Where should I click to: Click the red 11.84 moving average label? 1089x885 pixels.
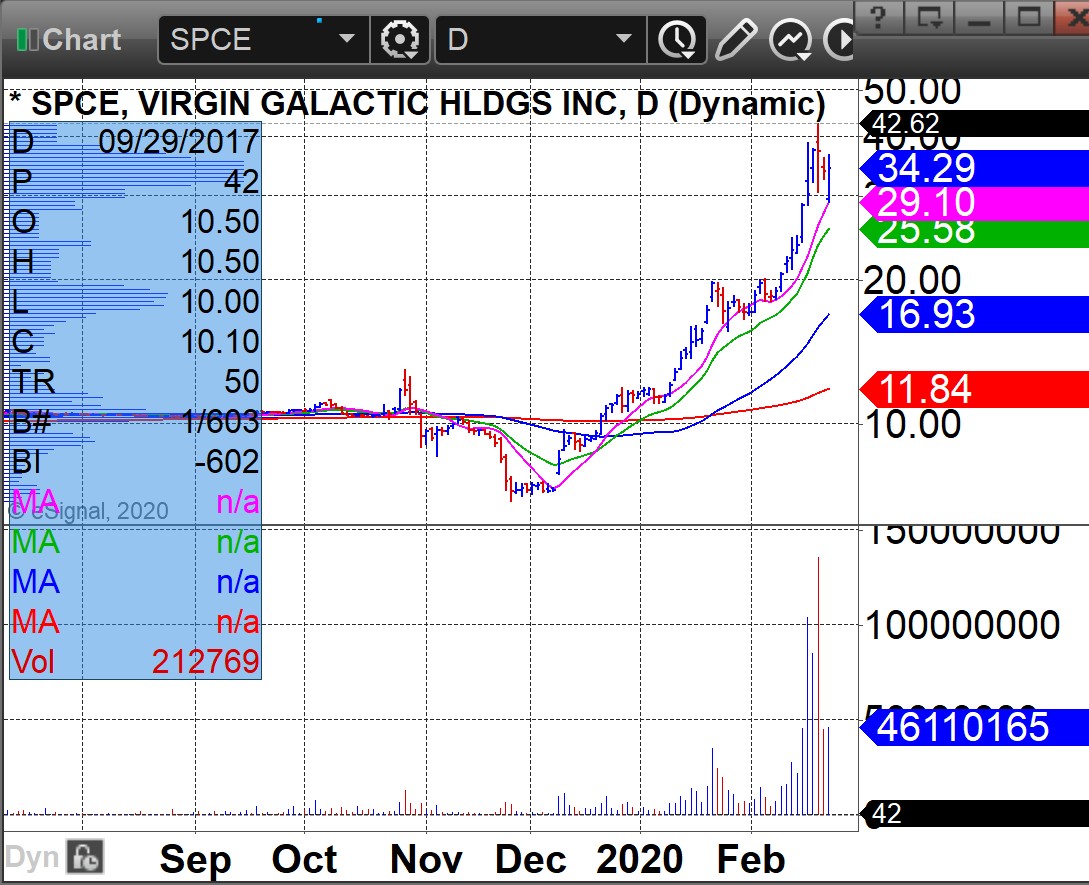[x=974, y=389]
